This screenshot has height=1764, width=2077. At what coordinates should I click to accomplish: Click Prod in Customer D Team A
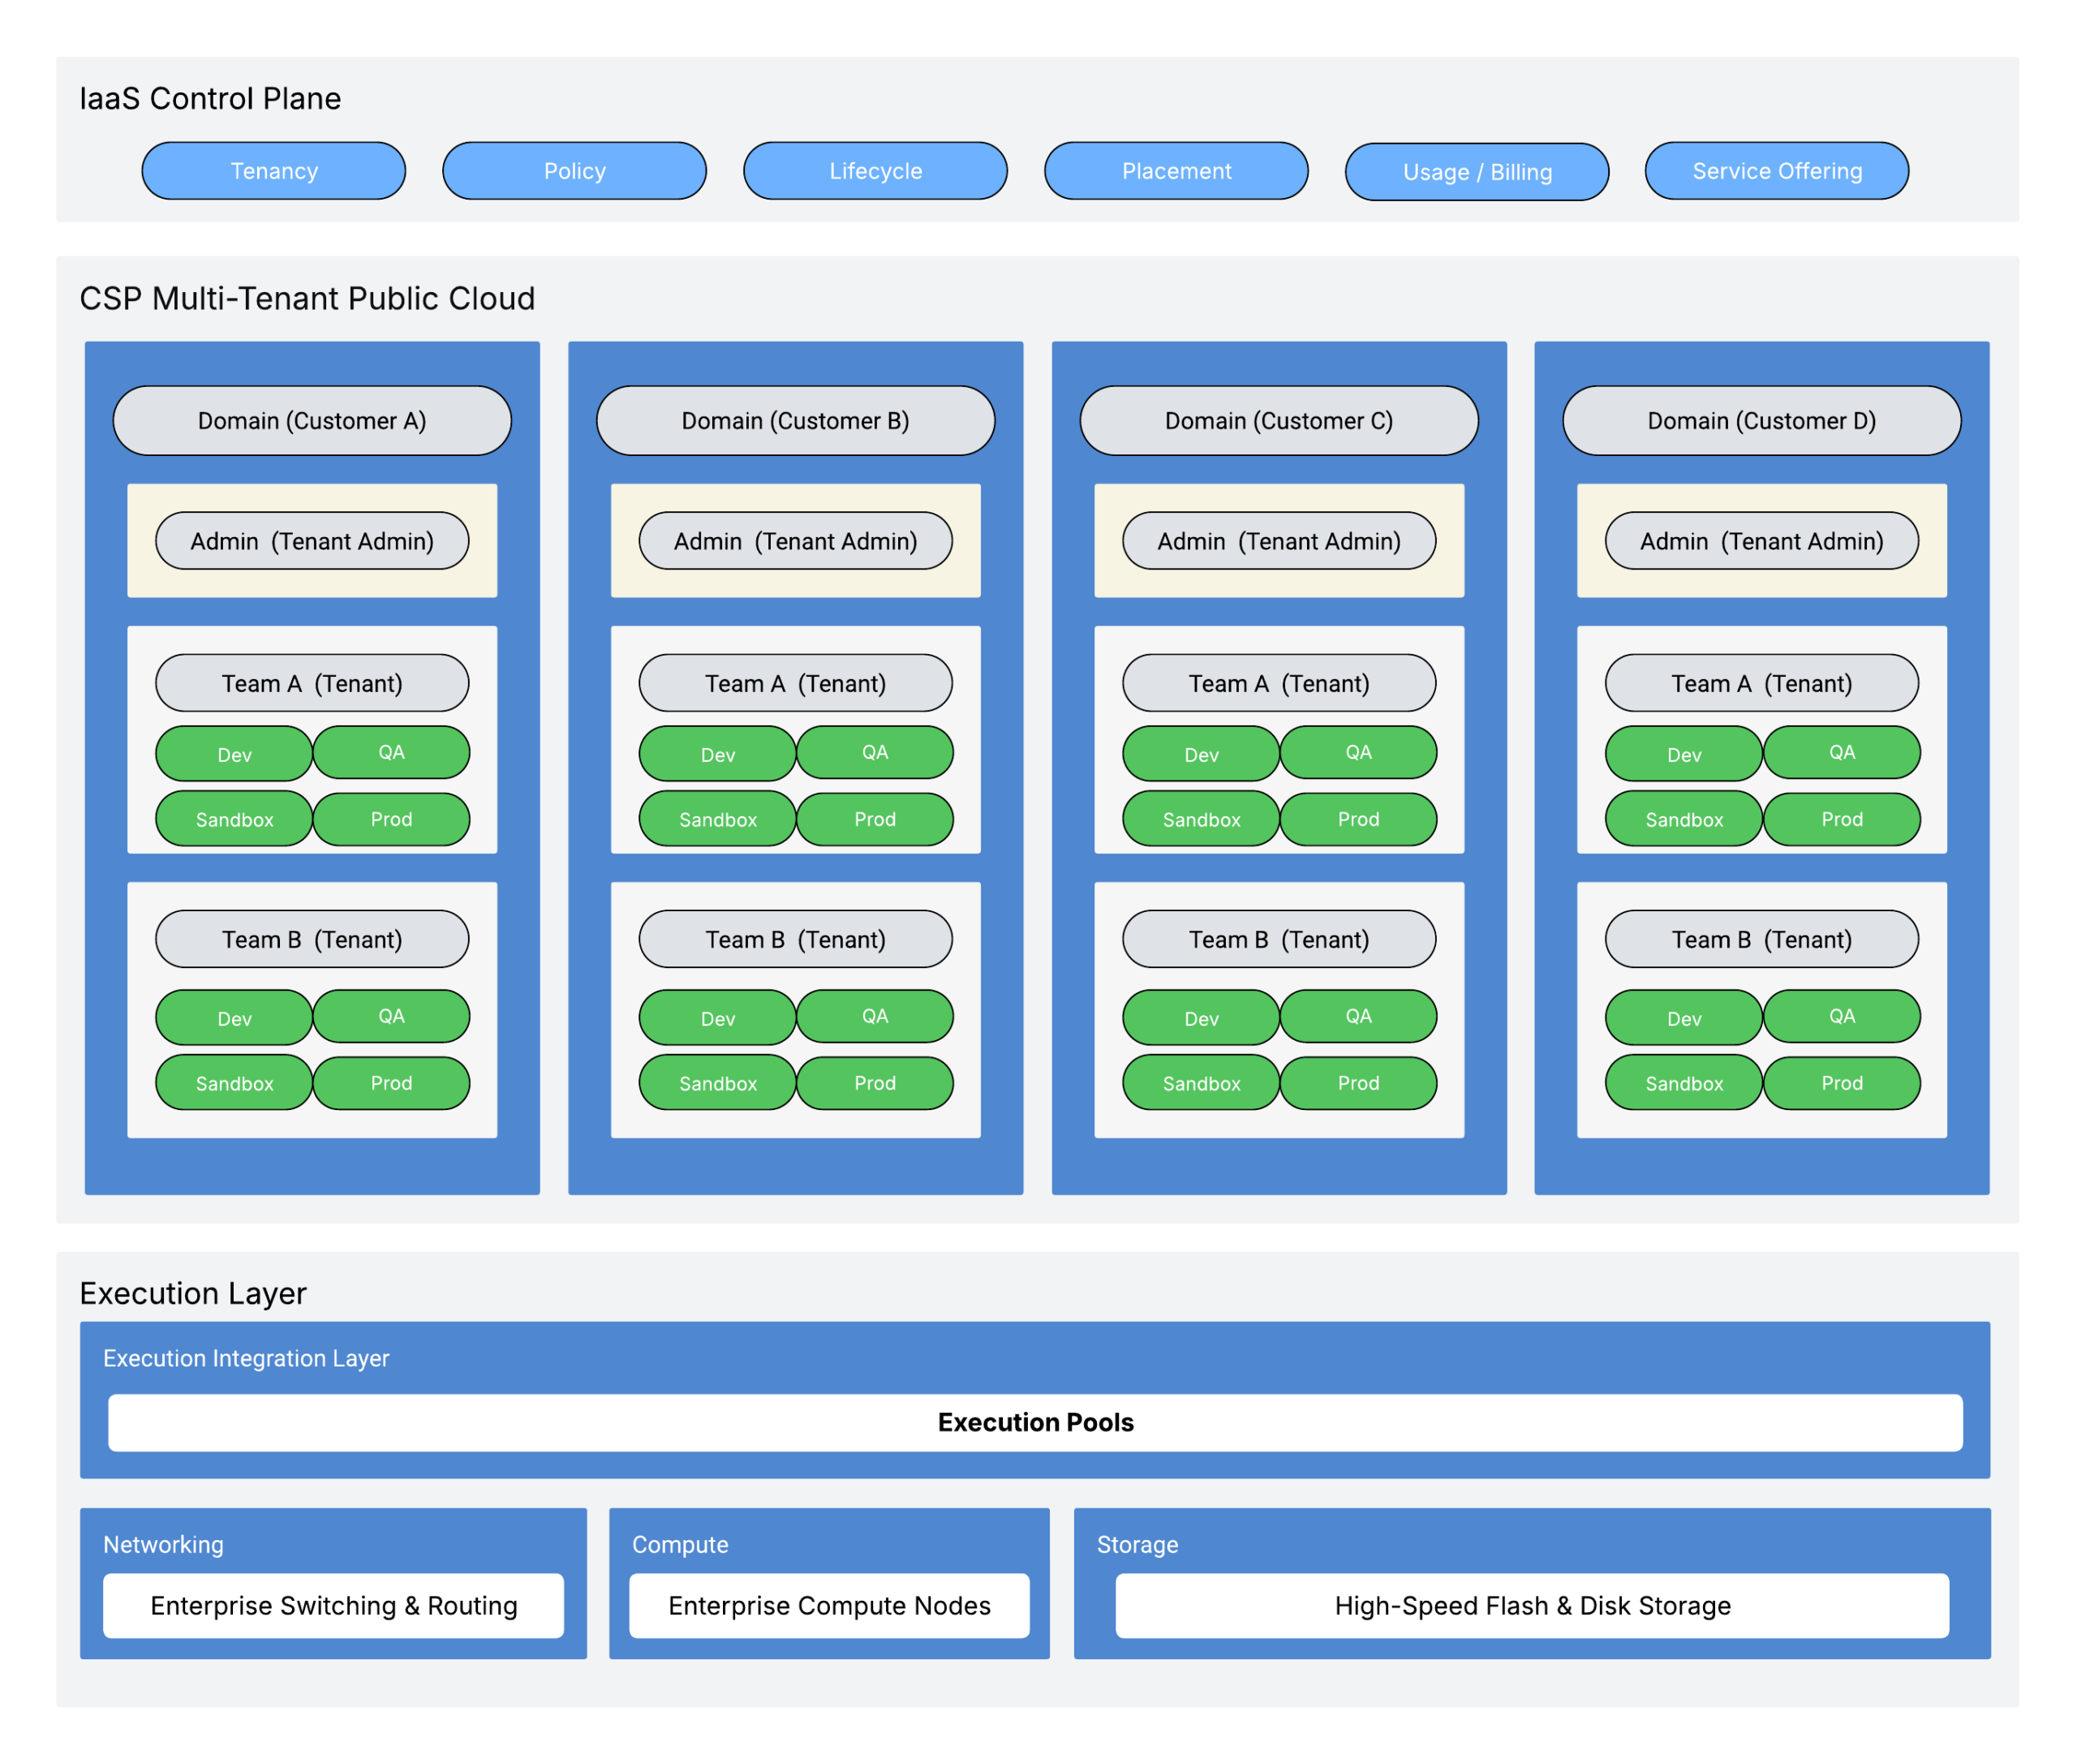(x=1843, y=819)
